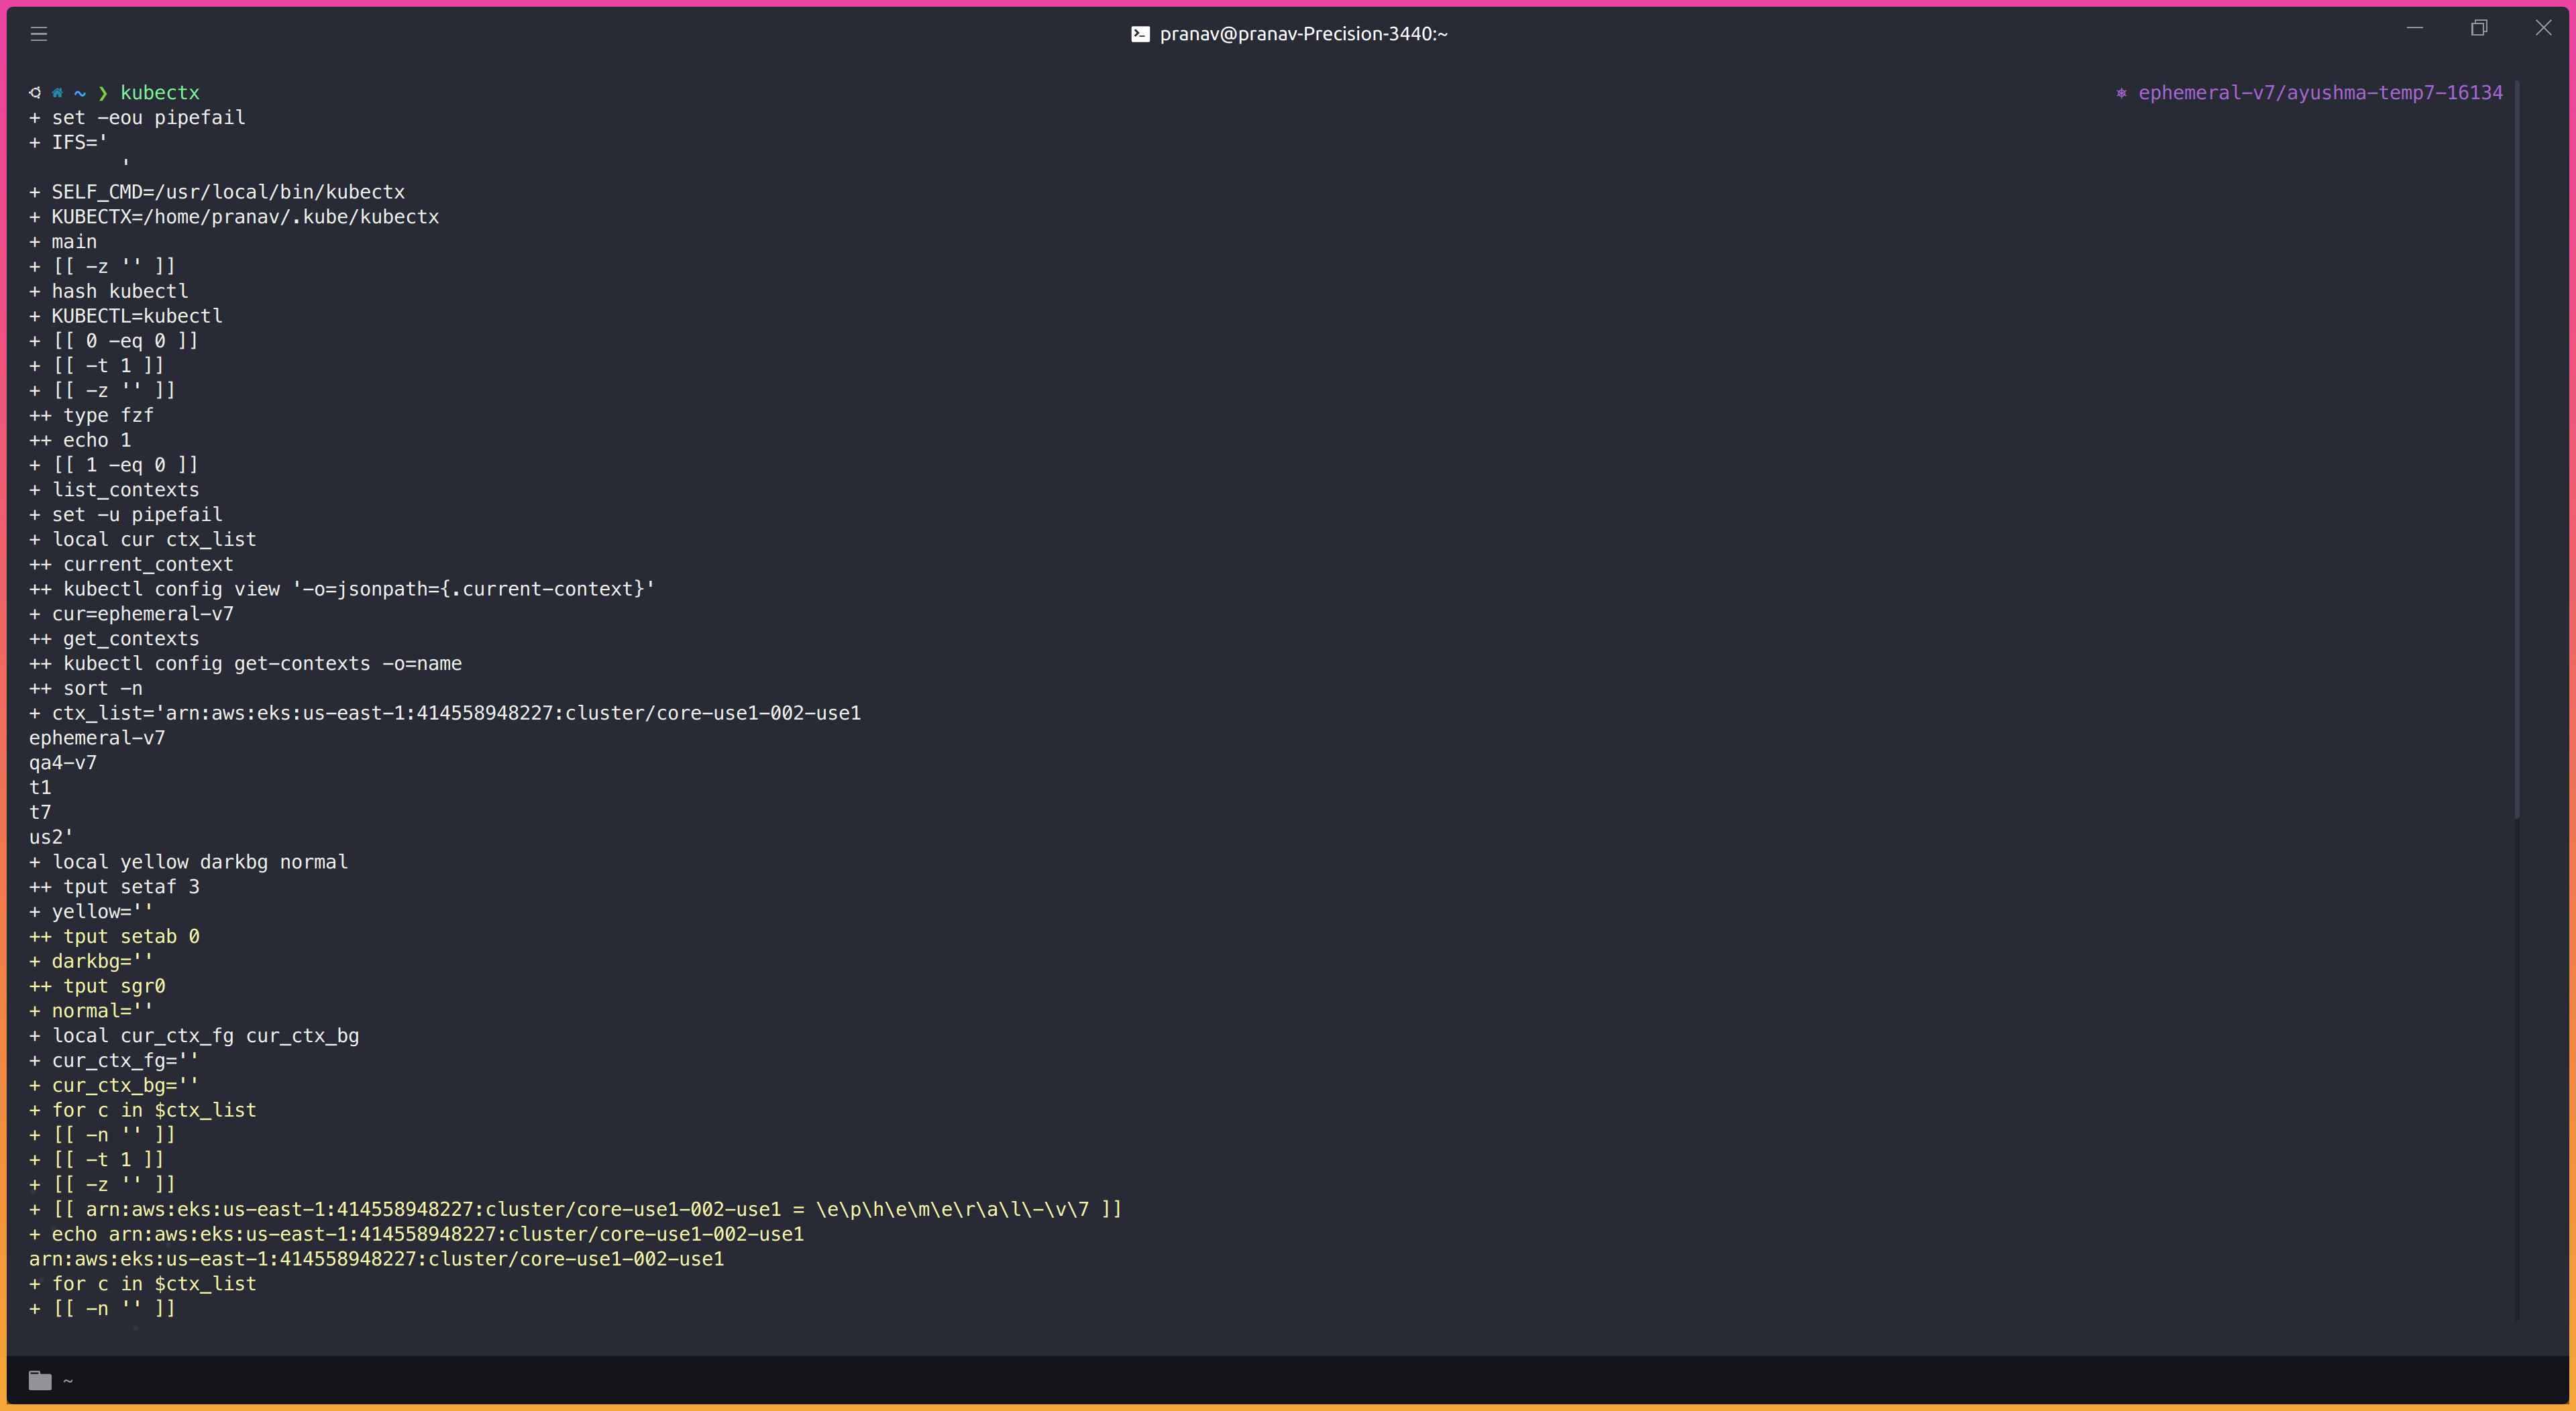Viewport: 2576px width, 1411px height.
Task: Click the terminal scrollbar thumb
Action: coord(2516,450)
